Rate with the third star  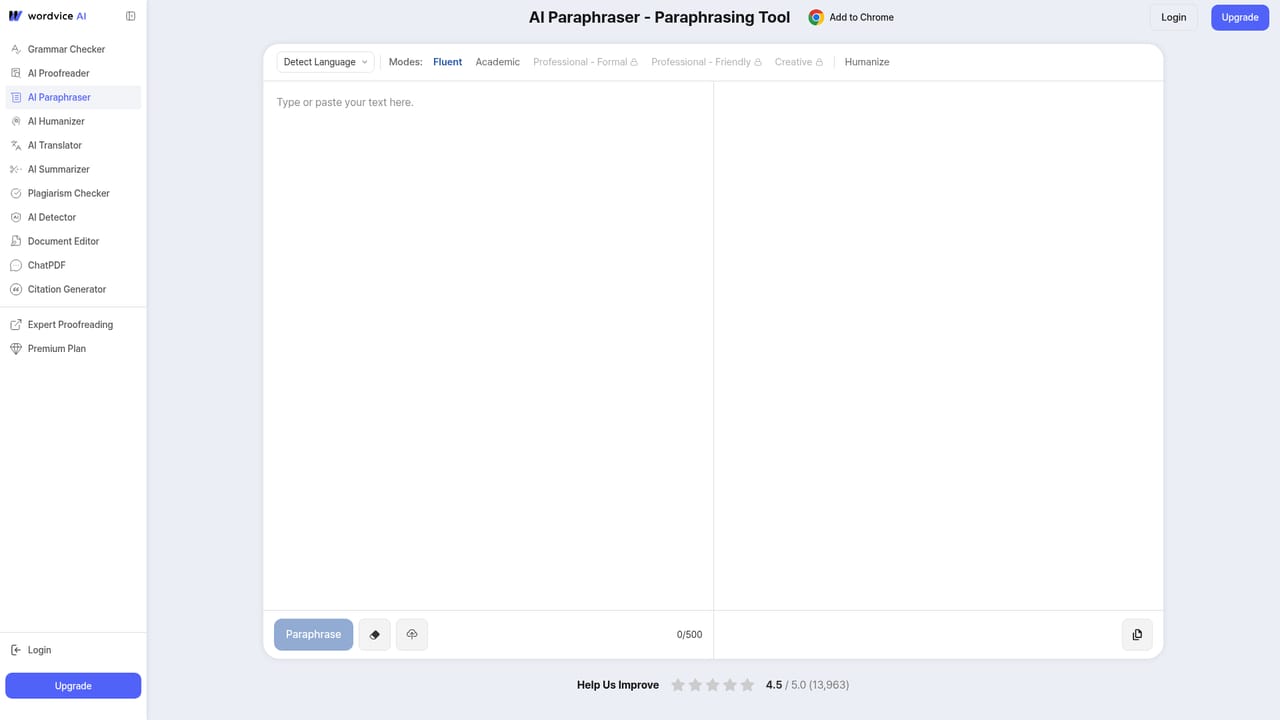(712, 685)
